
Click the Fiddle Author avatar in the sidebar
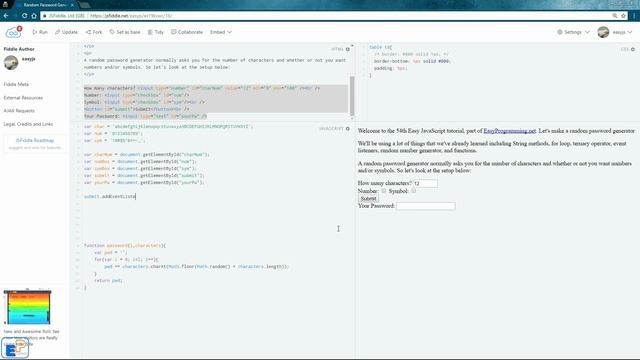tap(11, 62)
